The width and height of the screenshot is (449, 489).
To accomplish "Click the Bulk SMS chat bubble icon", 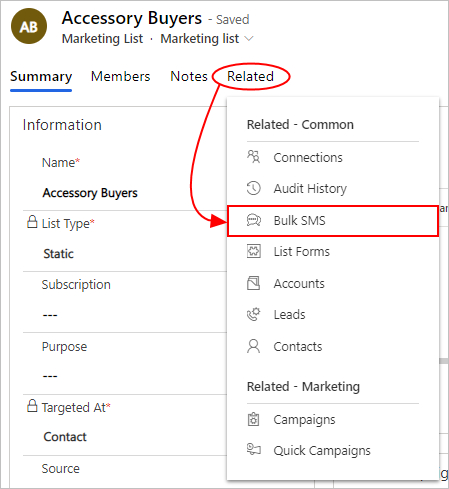I will coord(254,220).
